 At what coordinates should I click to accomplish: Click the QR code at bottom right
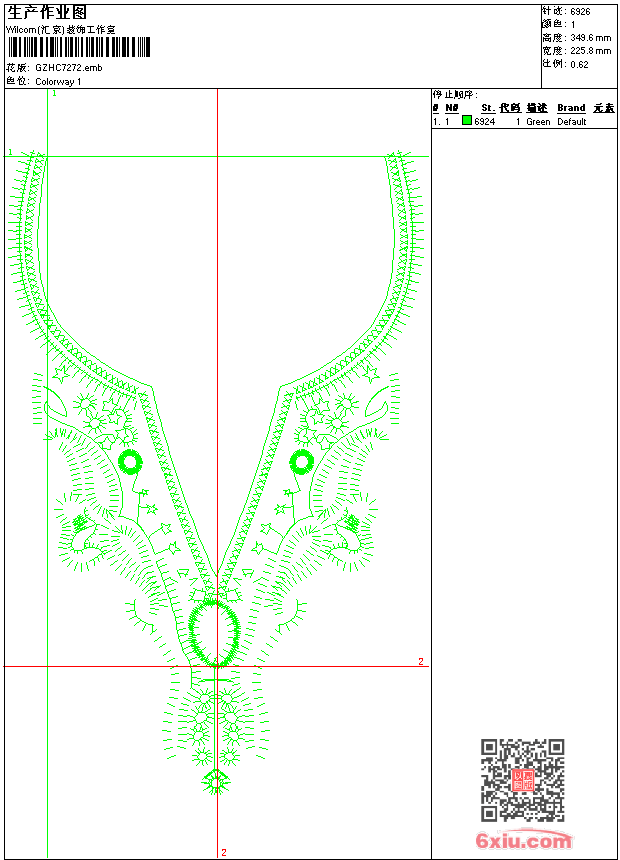pyautogui.click(x=522, y=780)
